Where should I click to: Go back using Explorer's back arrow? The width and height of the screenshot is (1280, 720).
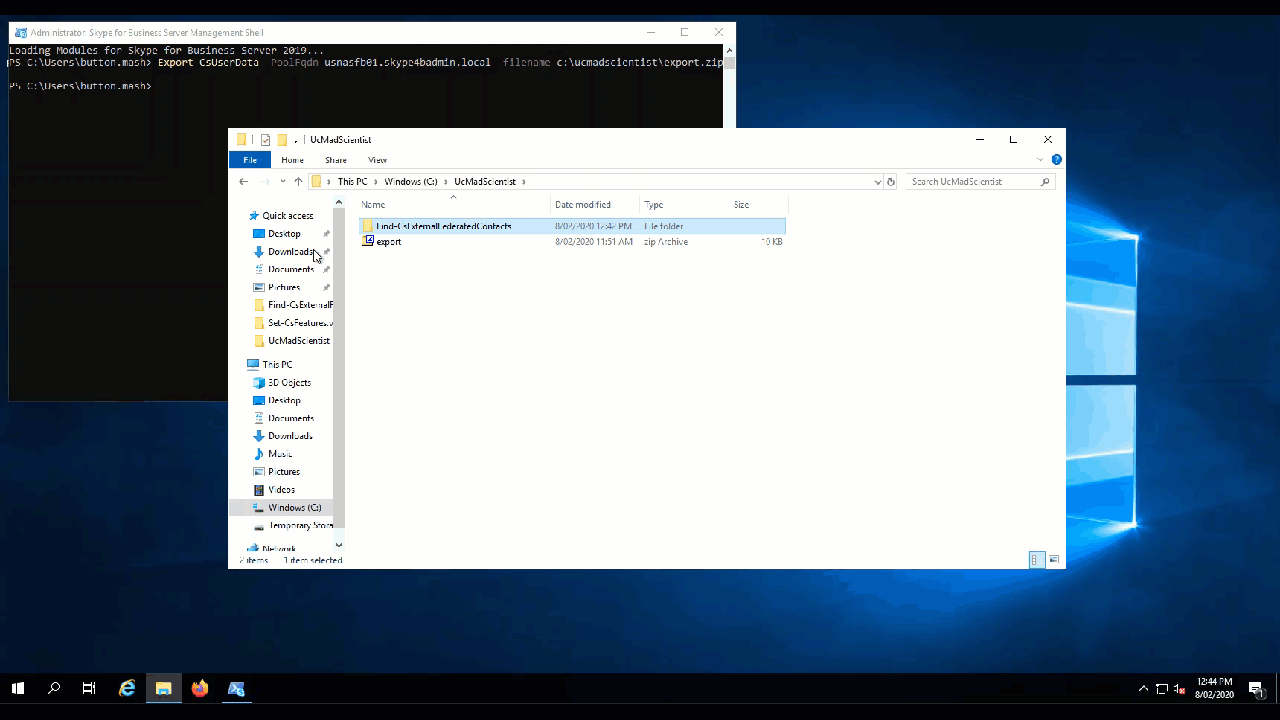pyautogui.click(x=243, y=182)
